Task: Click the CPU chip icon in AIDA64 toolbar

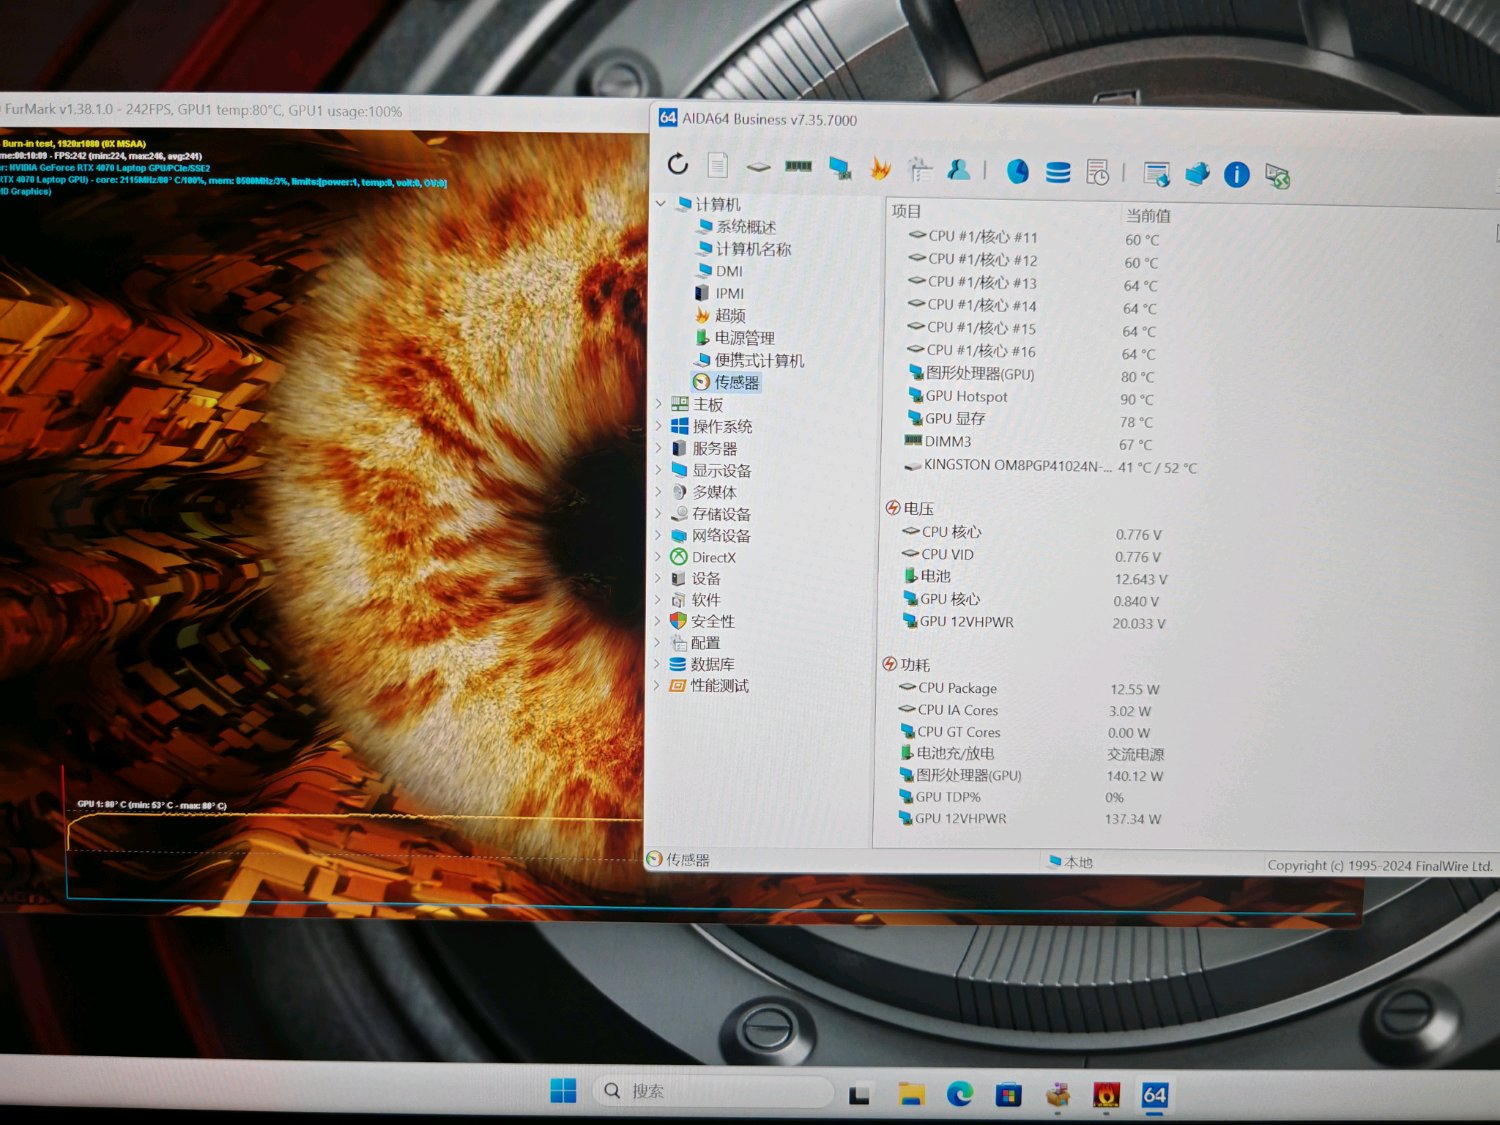Action: [758, 166]
